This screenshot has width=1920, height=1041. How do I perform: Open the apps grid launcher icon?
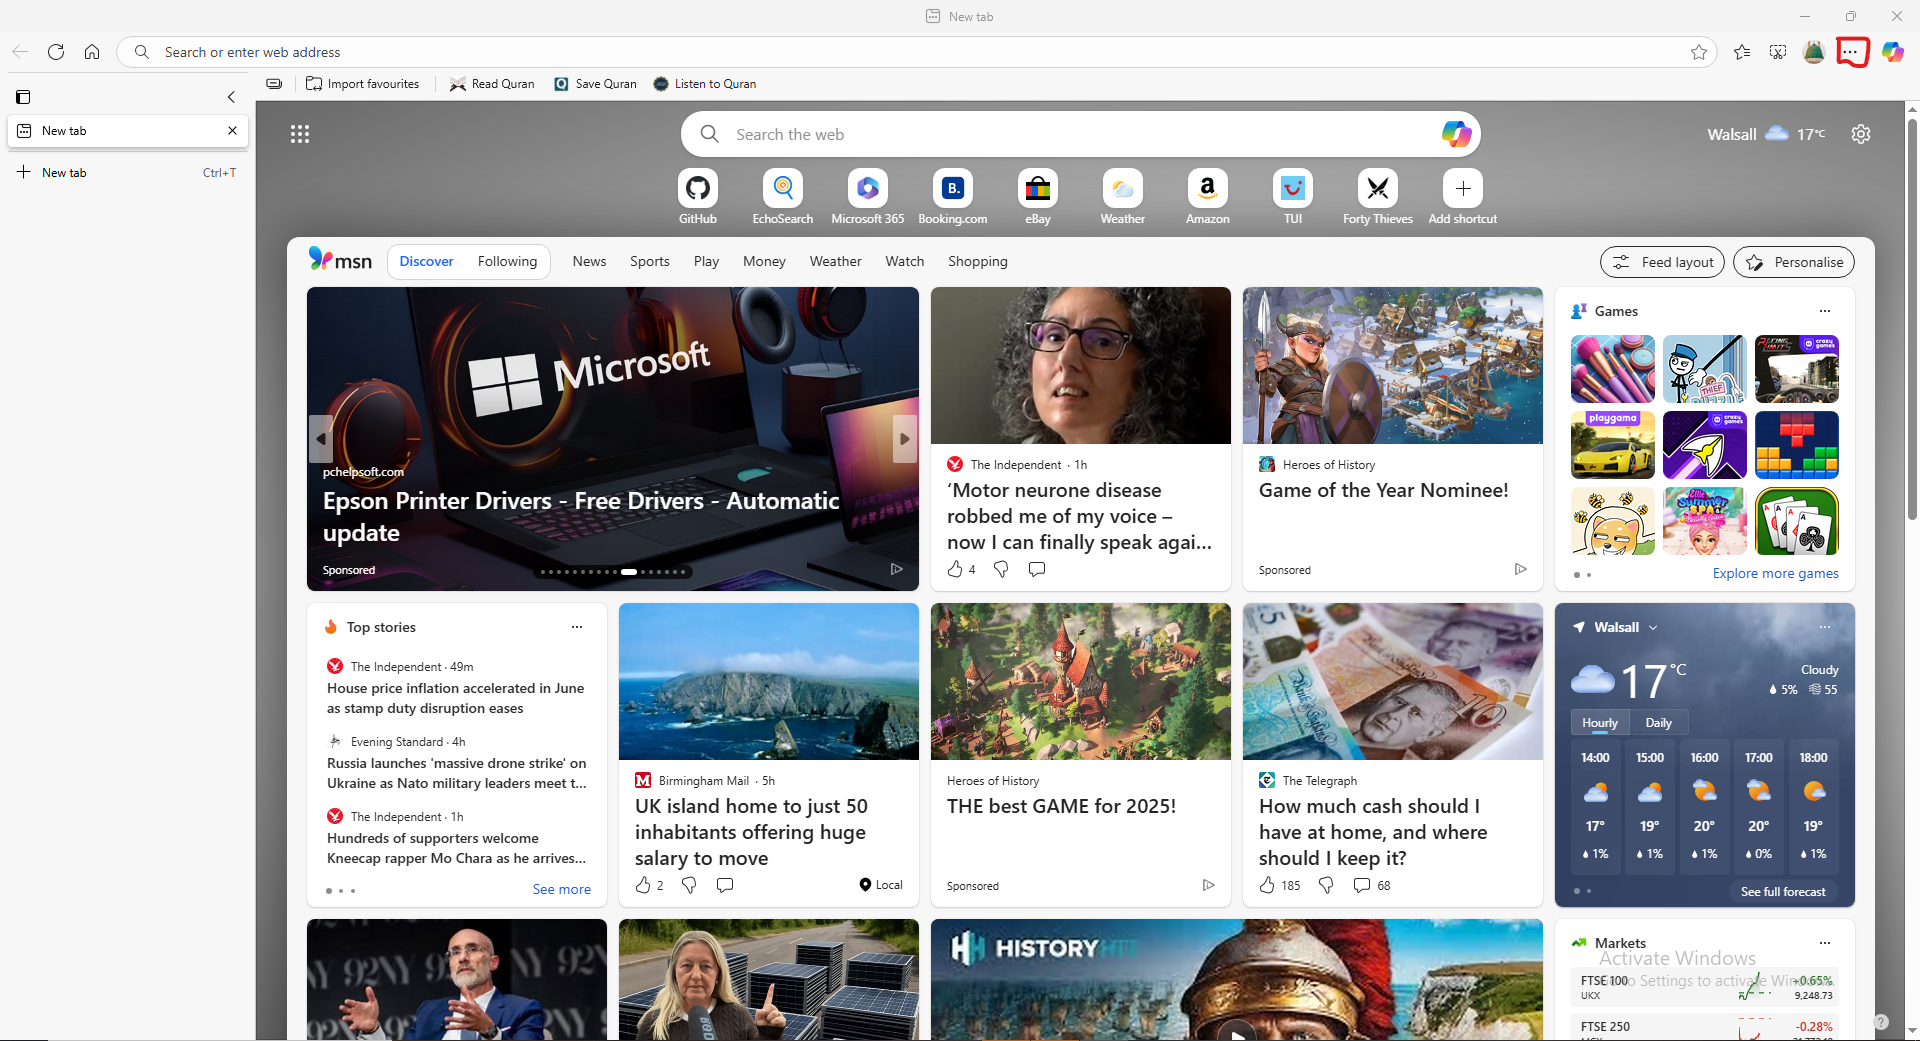[300, 134]
